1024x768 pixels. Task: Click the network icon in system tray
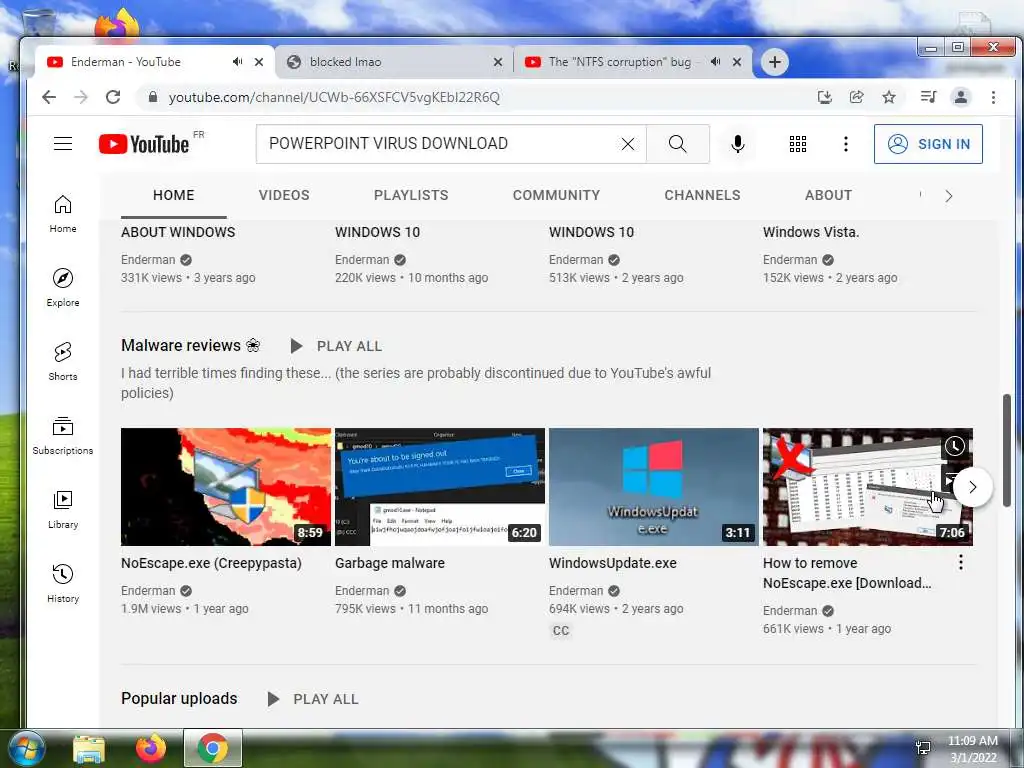click(923, 748)
